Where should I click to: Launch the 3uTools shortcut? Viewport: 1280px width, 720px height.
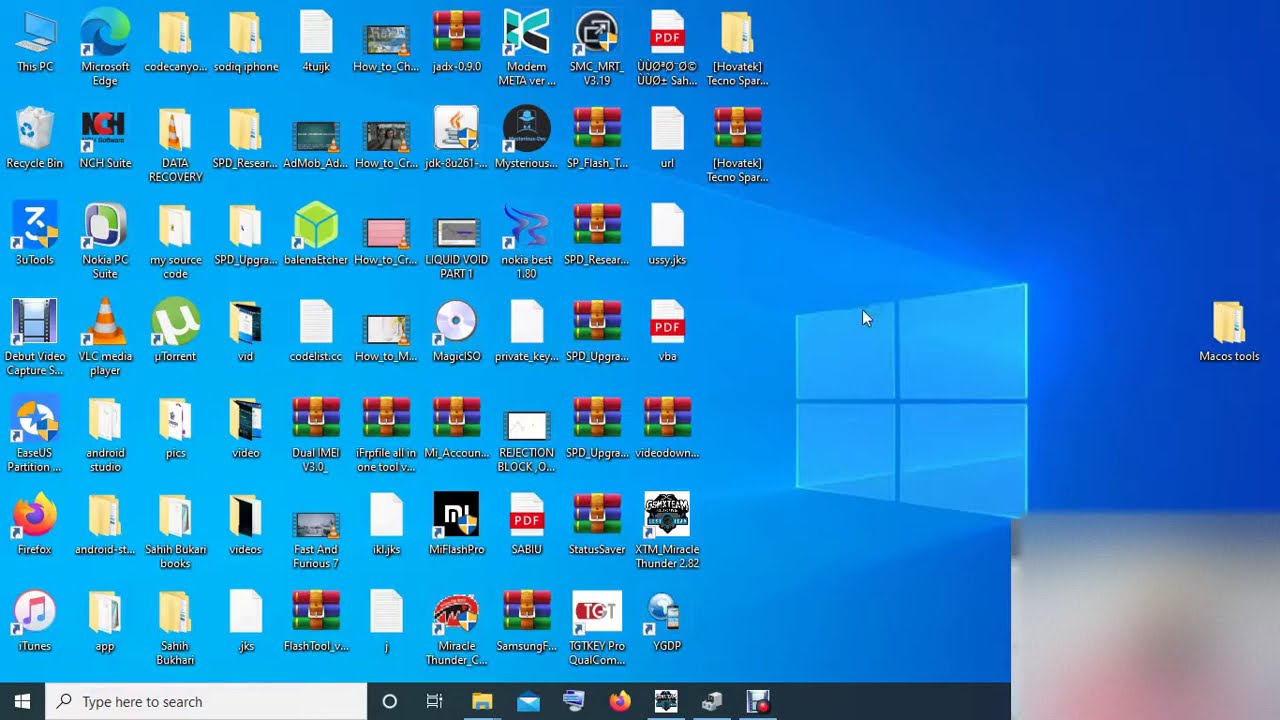(35, 235)
